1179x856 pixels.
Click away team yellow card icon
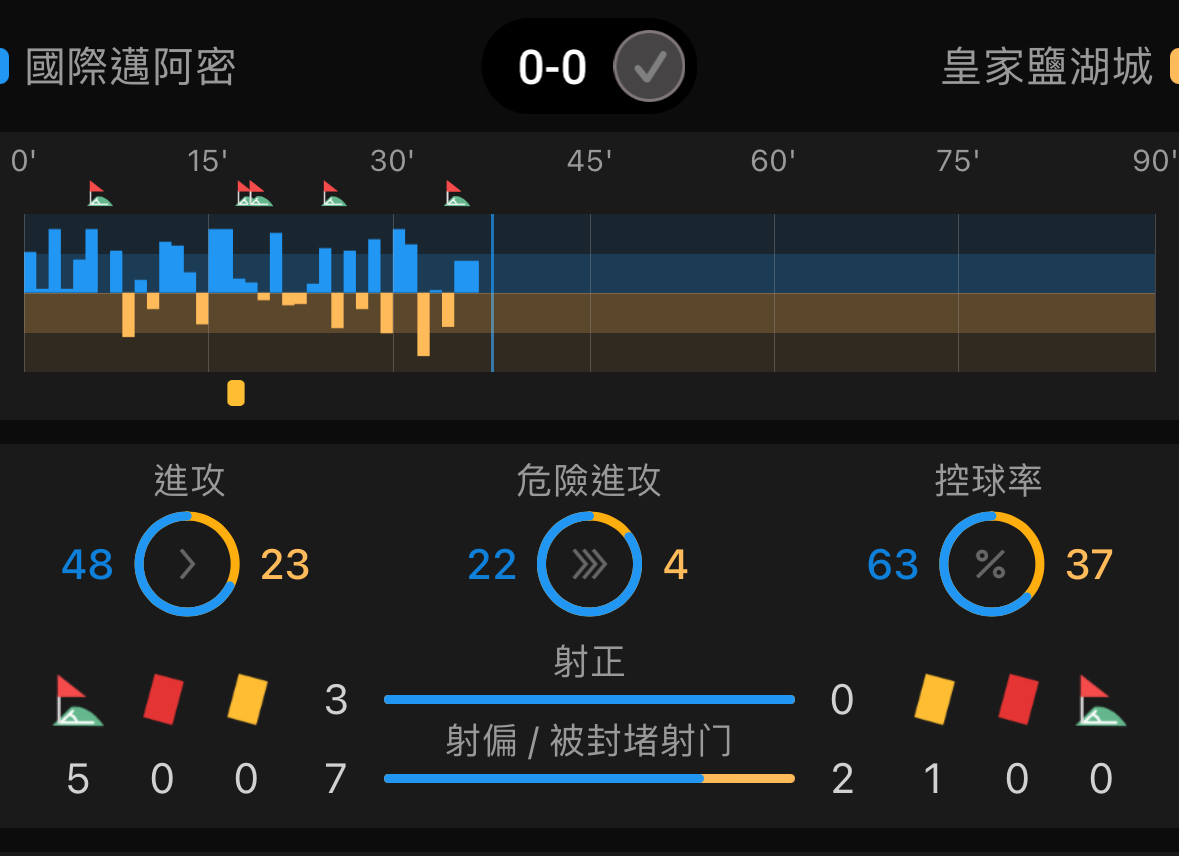tap(935, 700)
